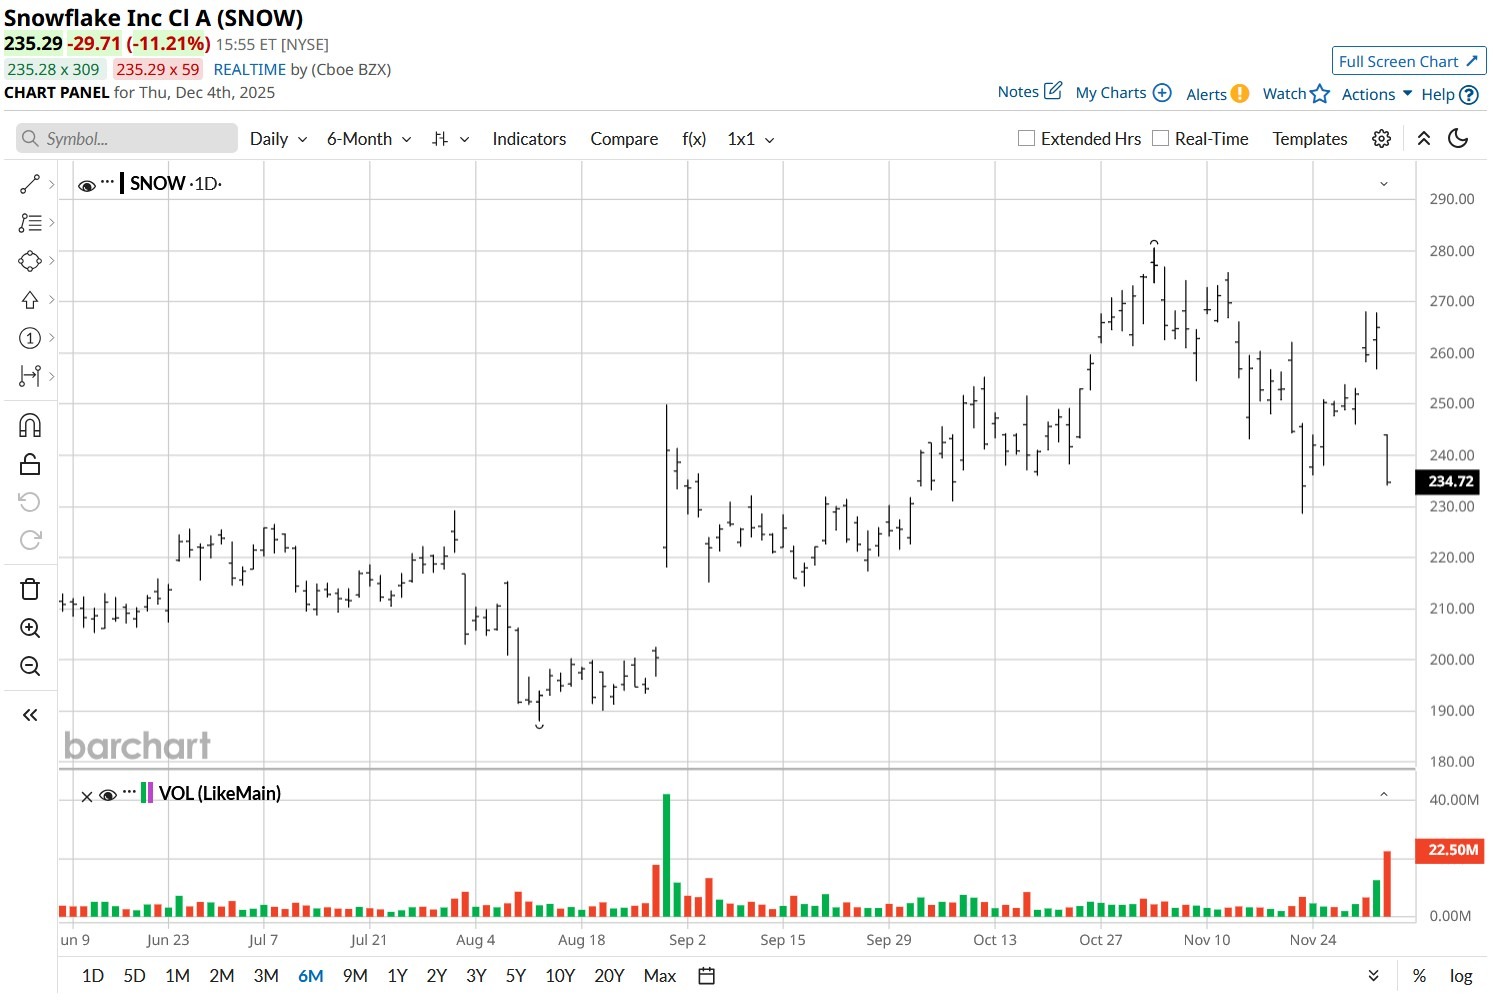This screenshot has height=1000, width=1498.
Task: Open the Indicators menu
Action: click(x=529, y=139)
